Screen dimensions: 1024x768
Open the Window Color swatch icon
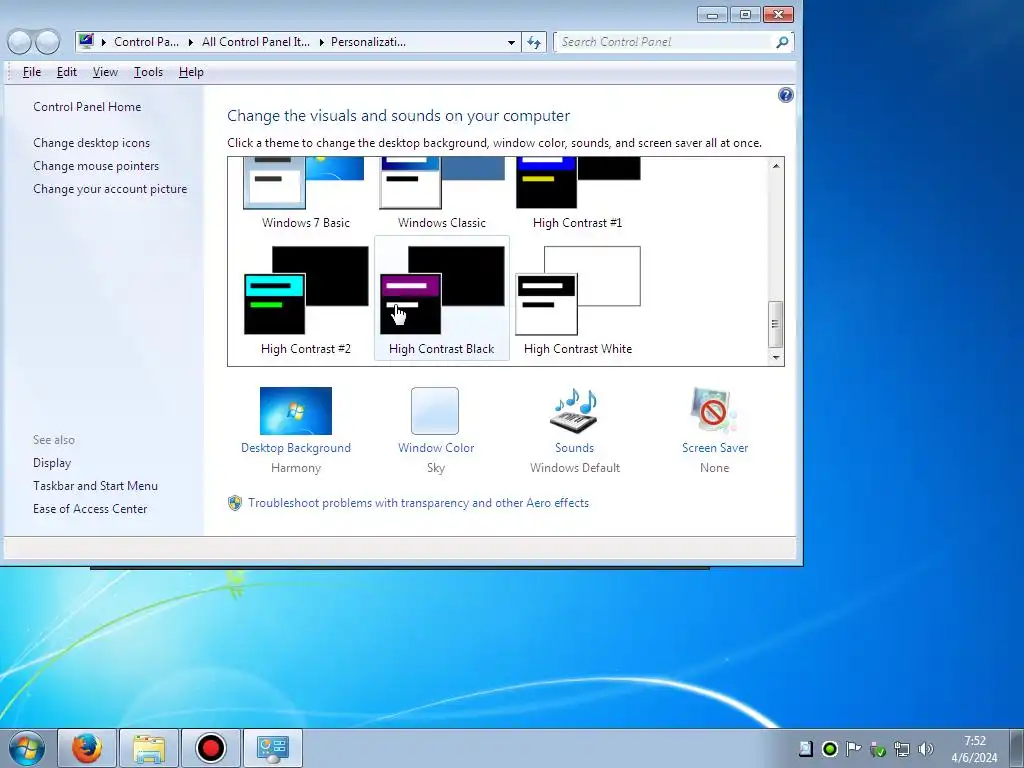[x=435, y=411]
